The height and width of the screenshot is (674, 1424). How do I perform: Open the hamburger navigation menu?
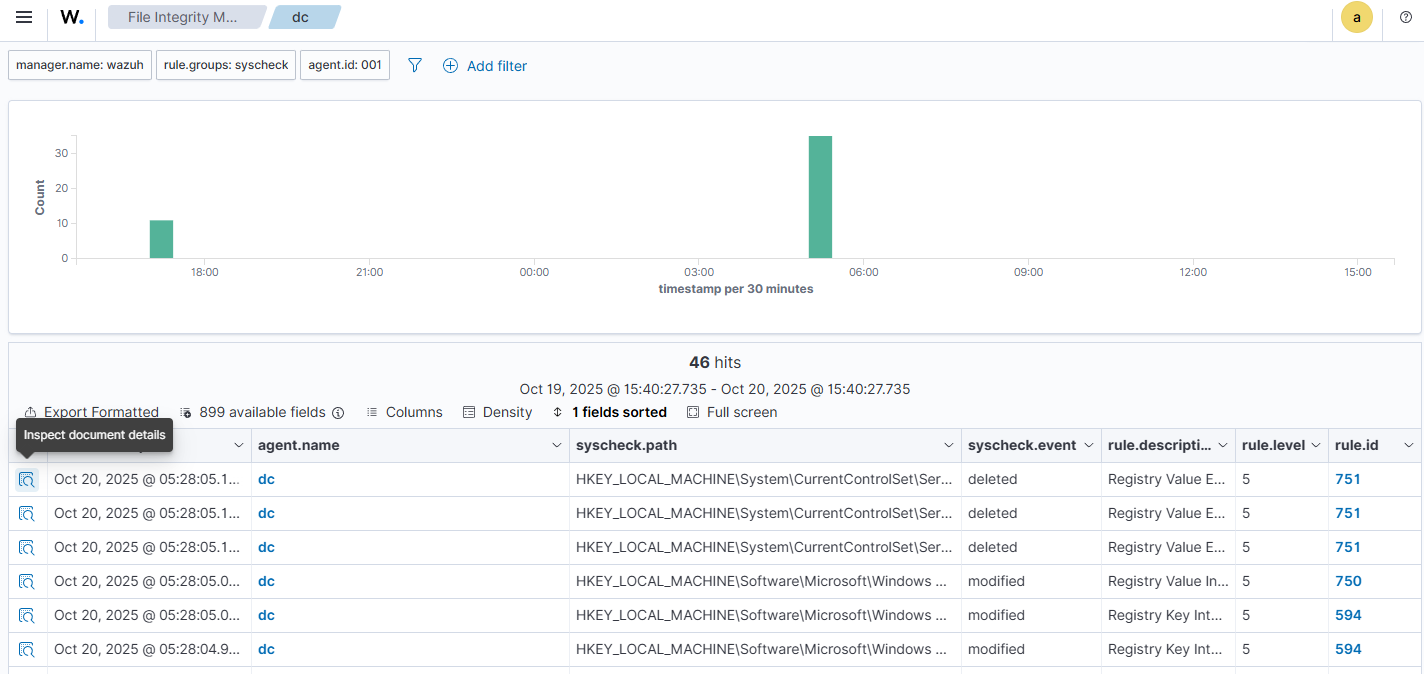coord(24,18)
